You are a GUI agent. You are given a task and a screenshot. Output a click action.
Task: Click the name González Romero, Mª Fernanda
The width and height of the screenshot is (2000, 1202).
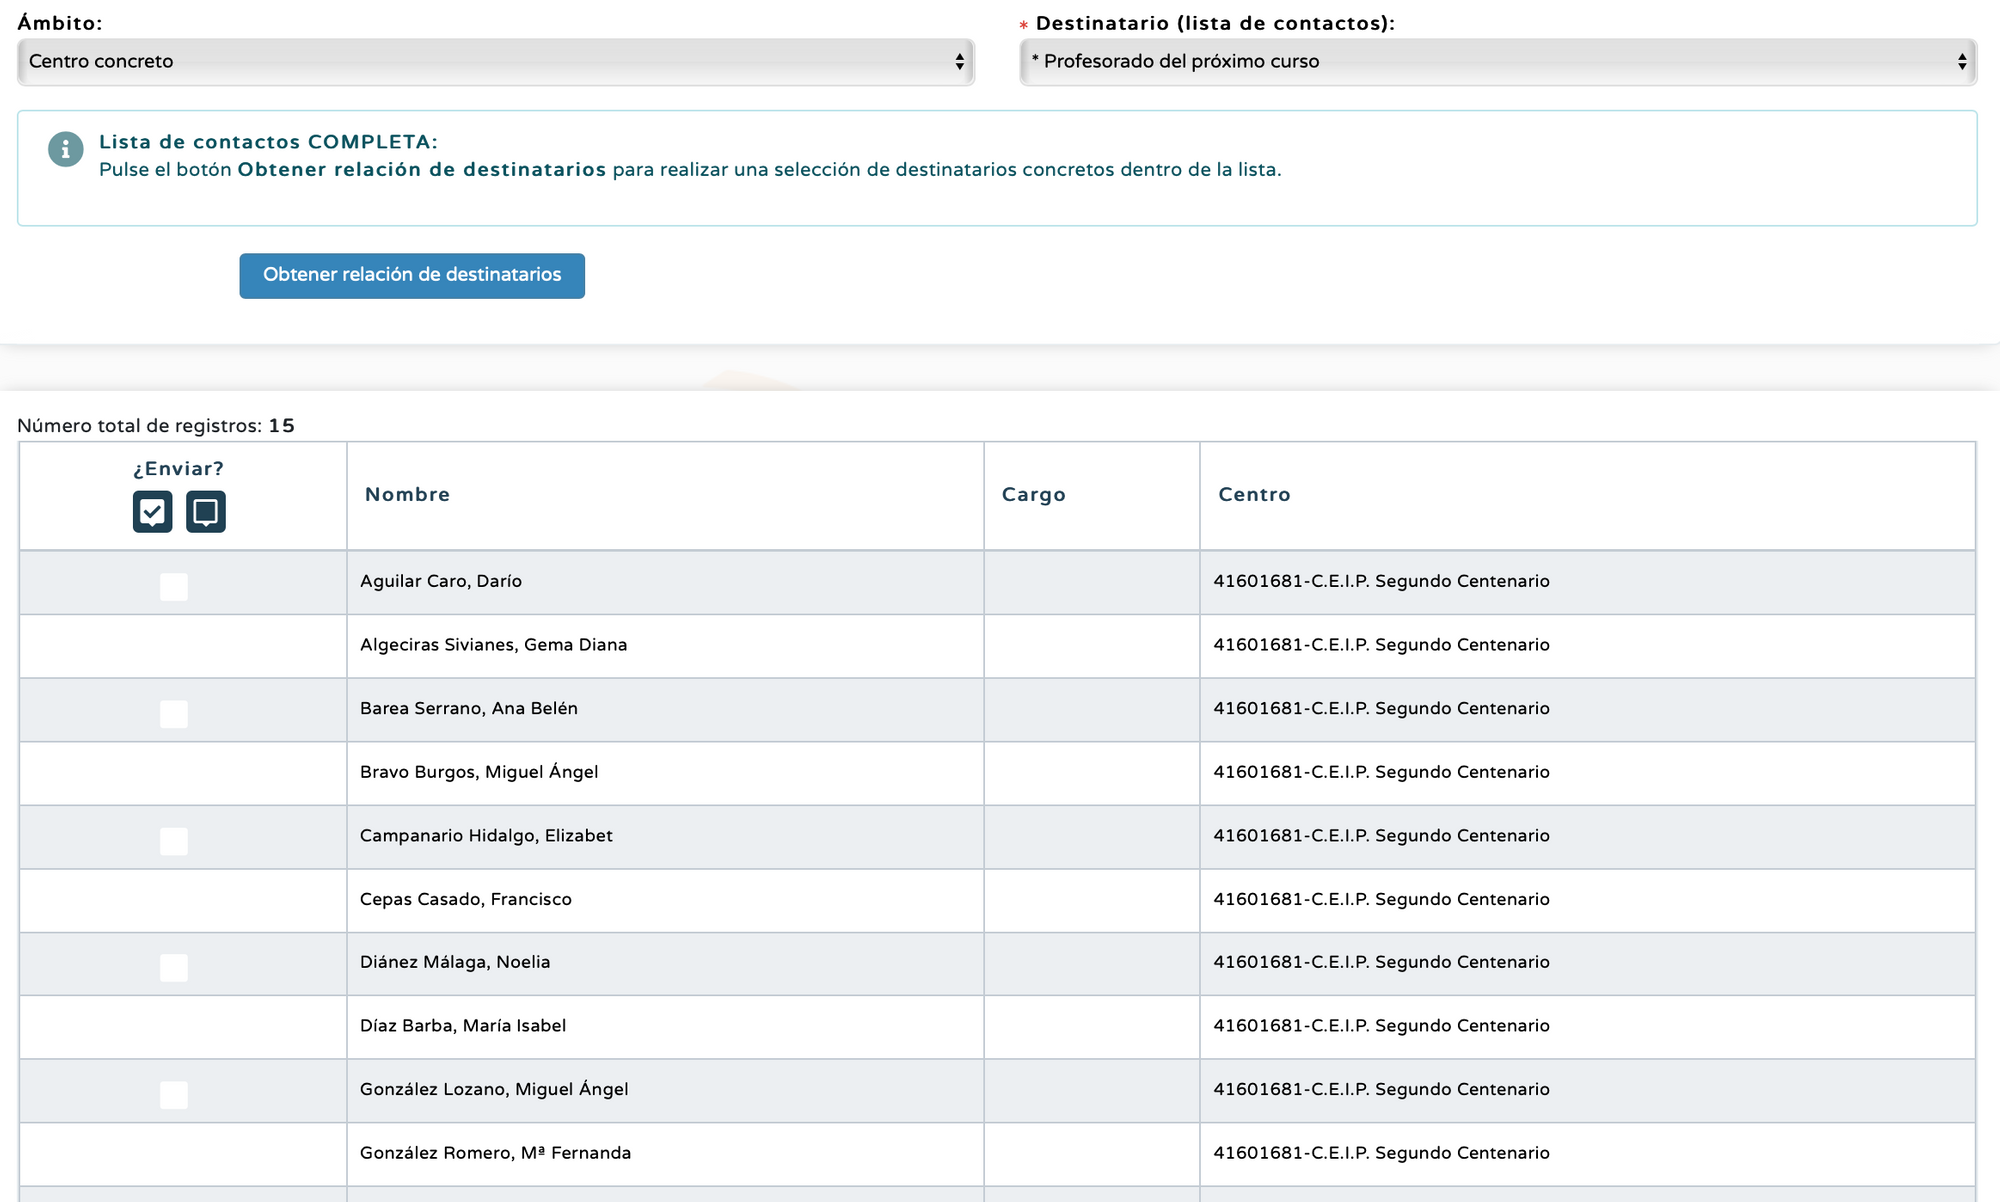pyautogui.click(x=495, y=1153)
